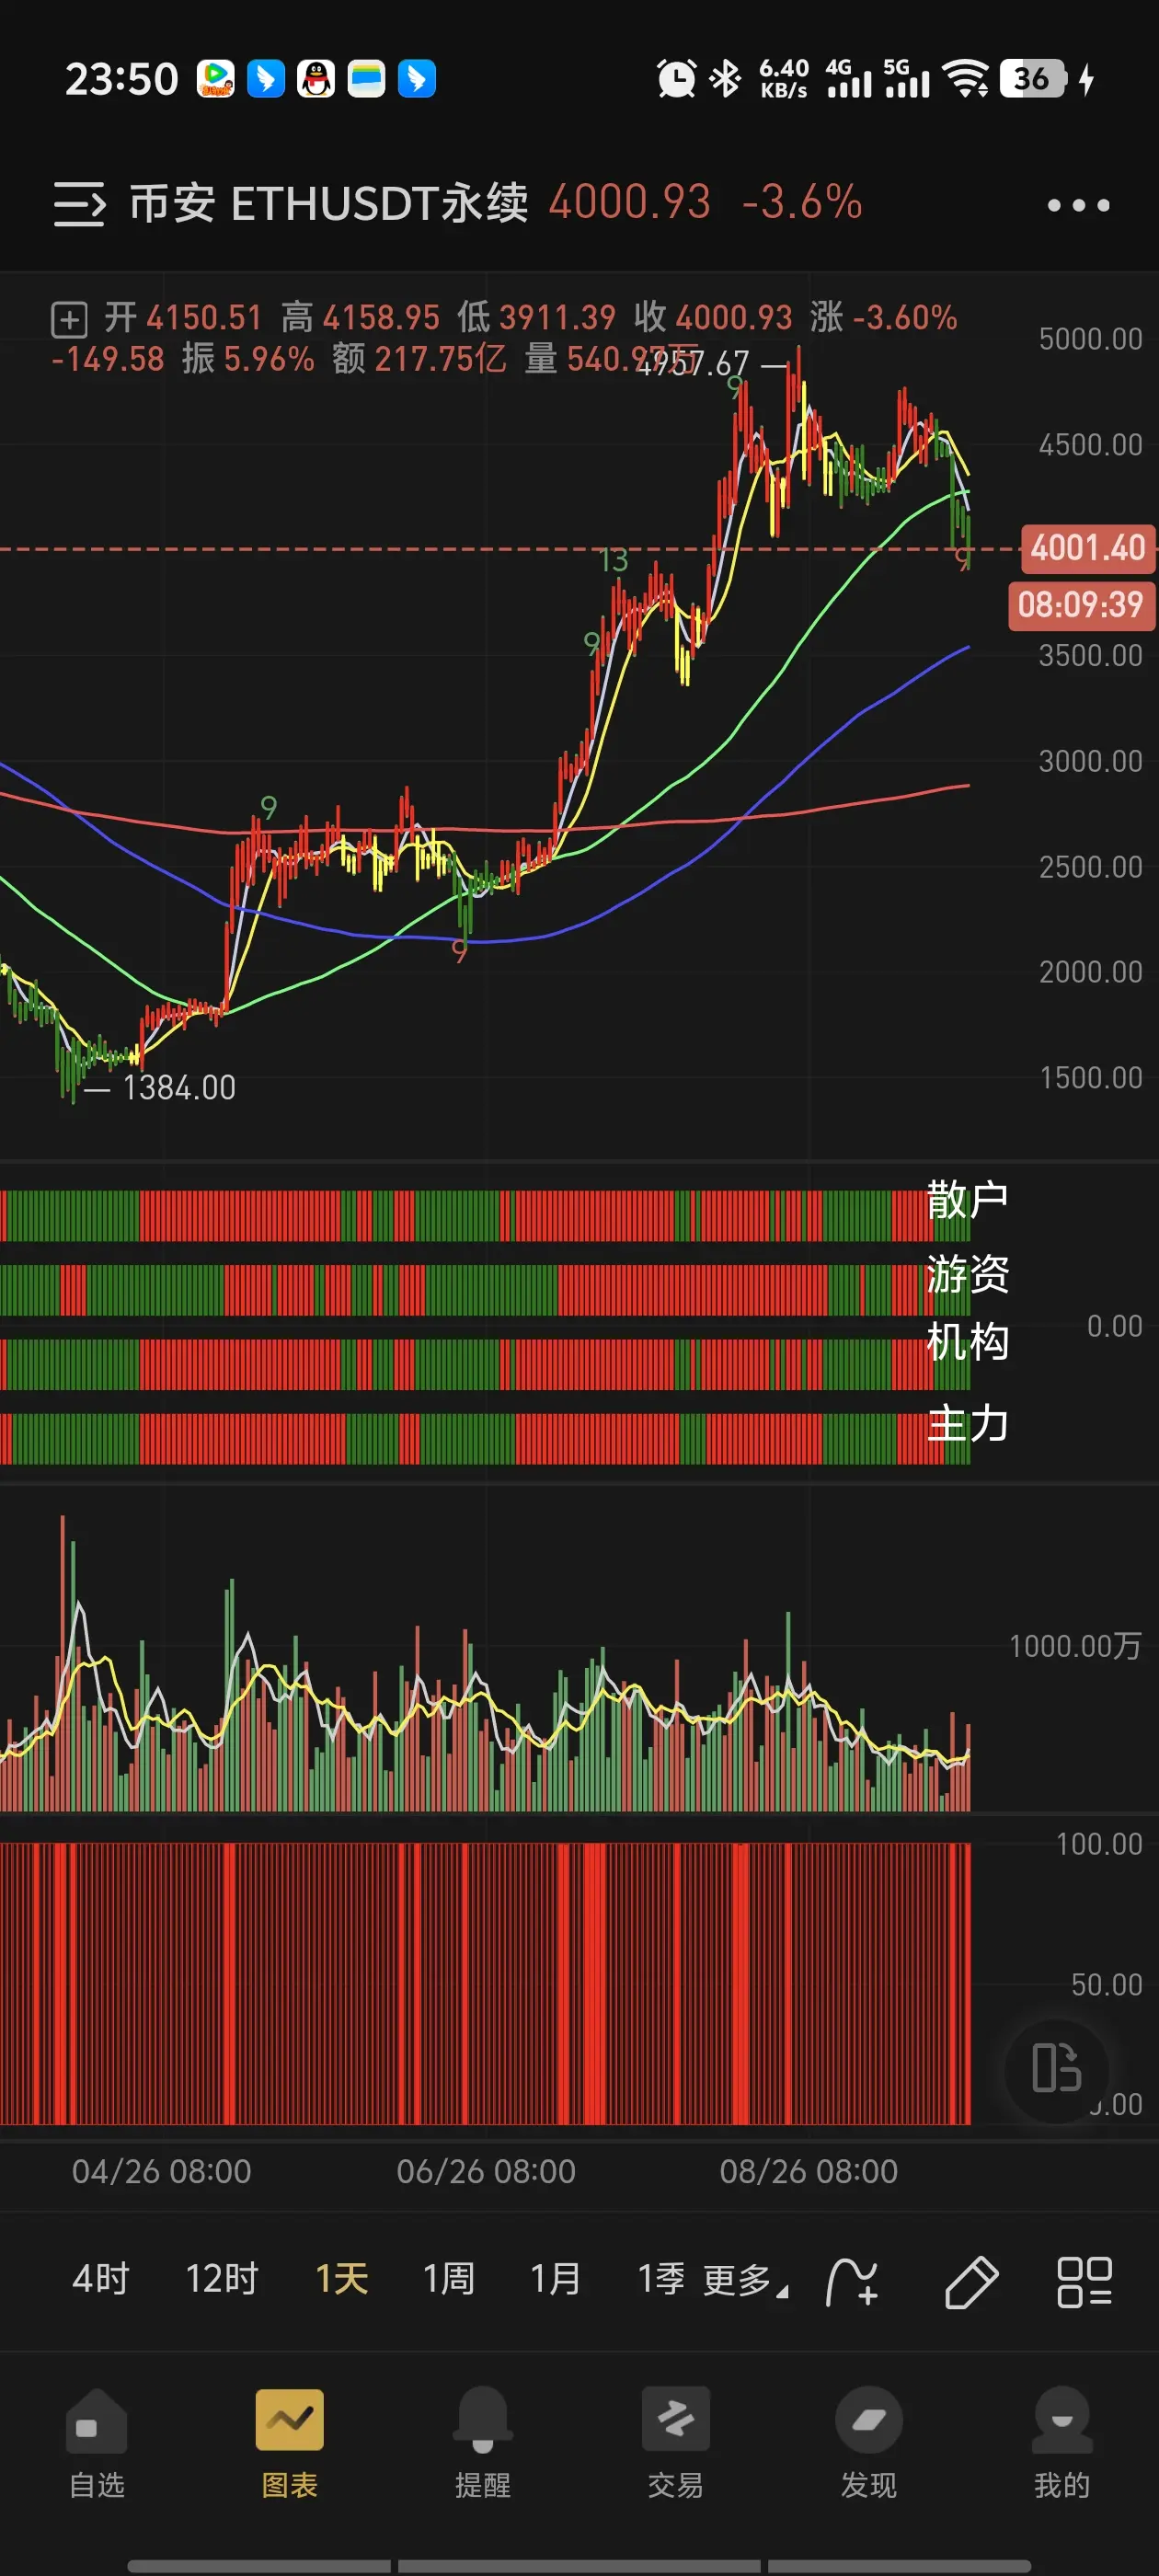Viewport: 1159px width, 2576px height.
Task: Open the side list menu icon
Action: point(79,204)
